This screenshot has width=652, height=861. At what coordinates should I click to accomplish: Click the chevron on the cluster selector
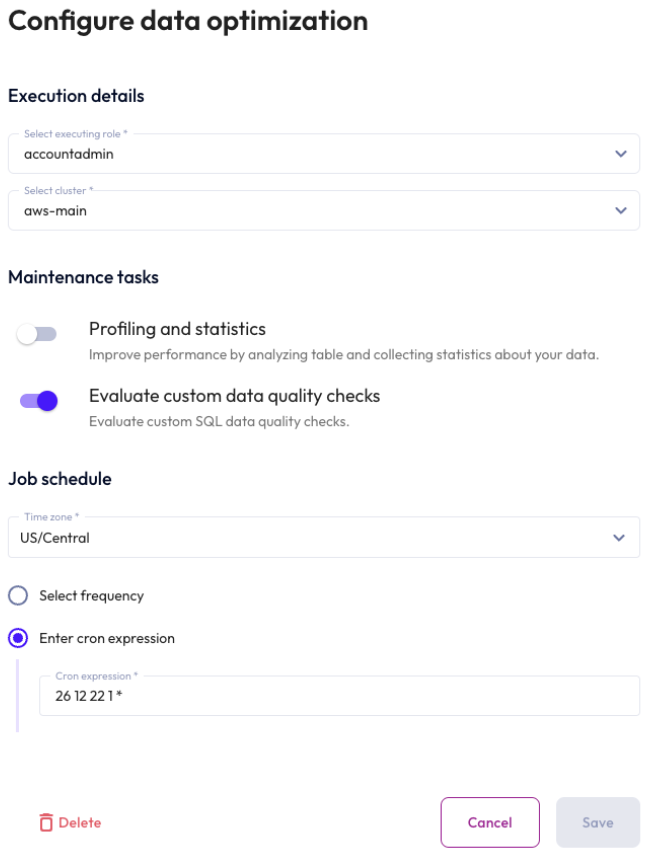617,210
